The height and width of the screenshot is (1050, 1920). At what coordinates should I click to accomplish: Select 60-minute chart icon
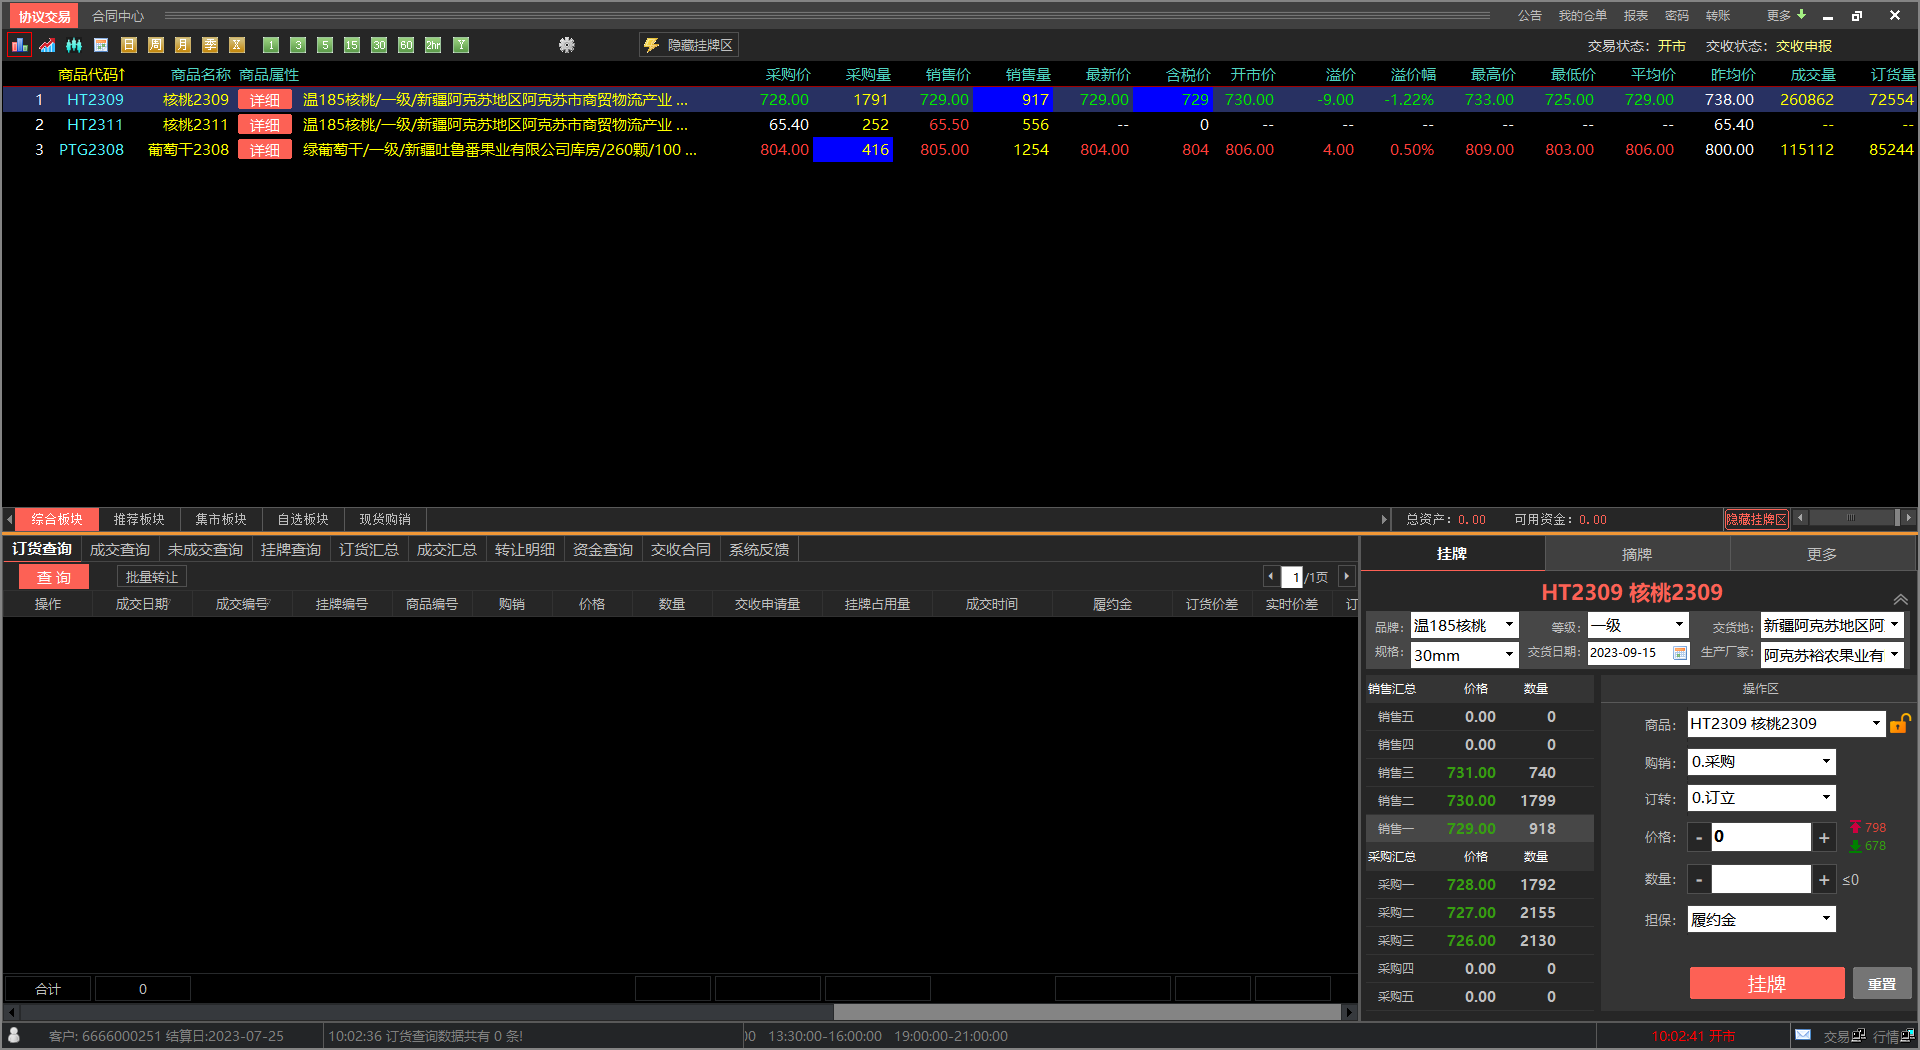click(x=406, y=45)
